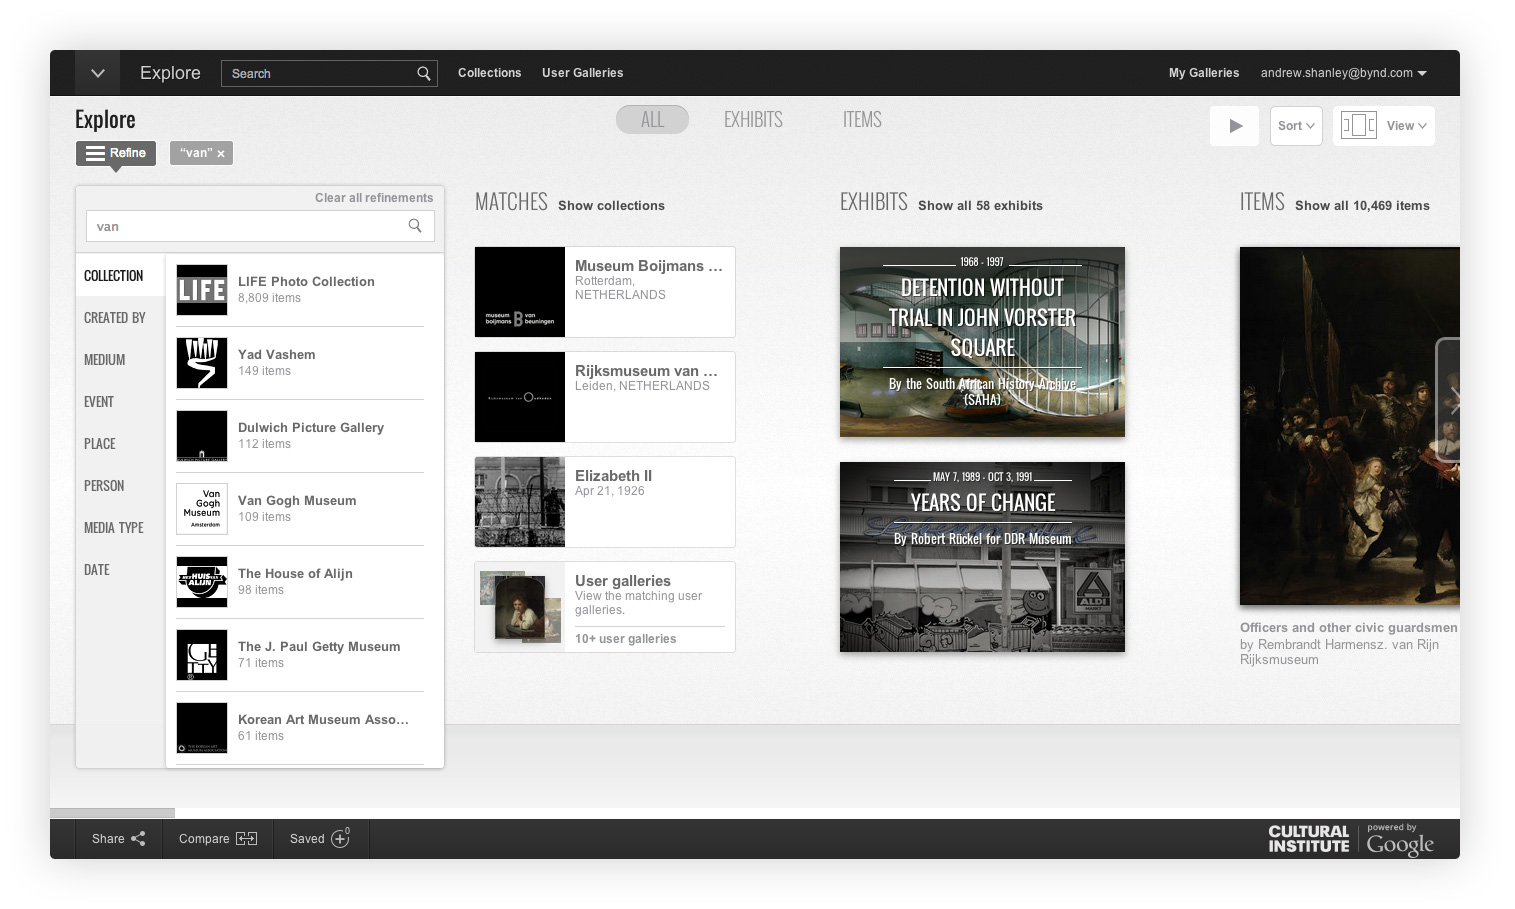Choose Dulwich Picture Gallery text label
This screenshot has height=909, width=1515.
click(311, 428)
